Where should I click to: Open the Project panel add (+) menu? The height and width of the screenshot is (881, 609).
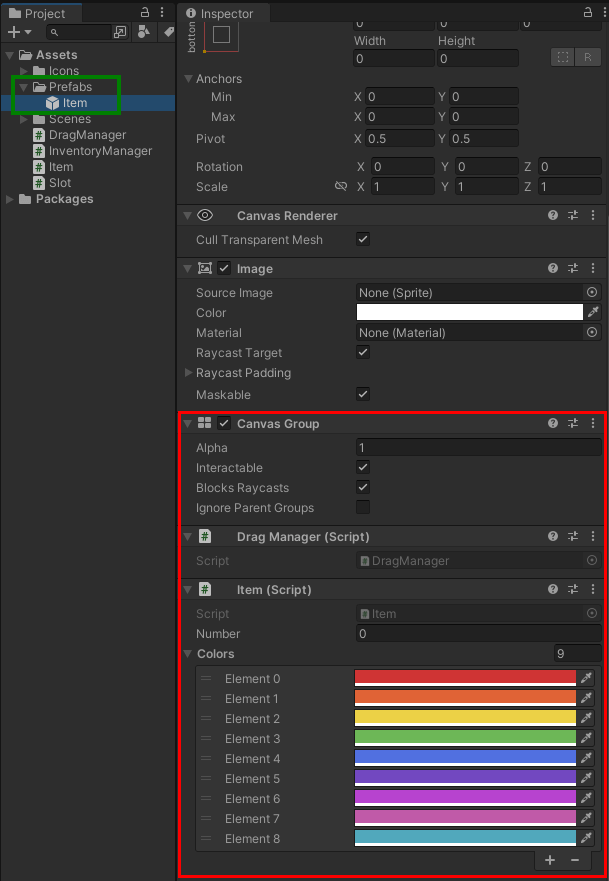pyautogui.click(x=19, y=33)
